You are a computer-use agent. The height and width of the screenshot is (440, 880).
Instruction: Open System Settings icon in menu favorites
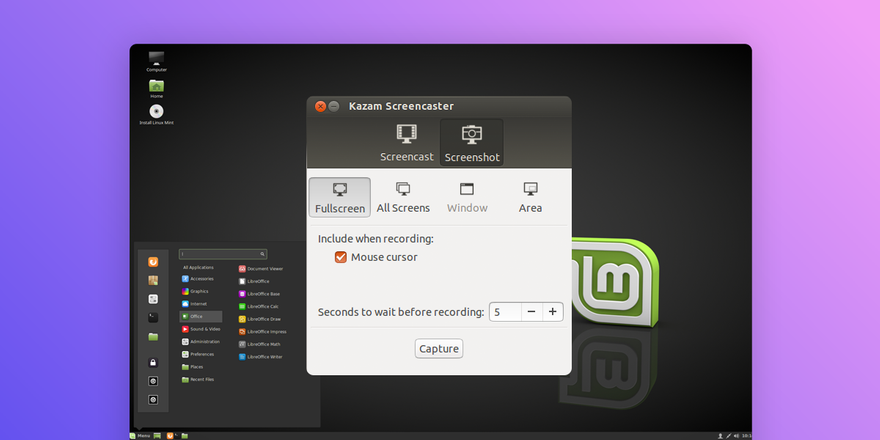click(153, 299)
